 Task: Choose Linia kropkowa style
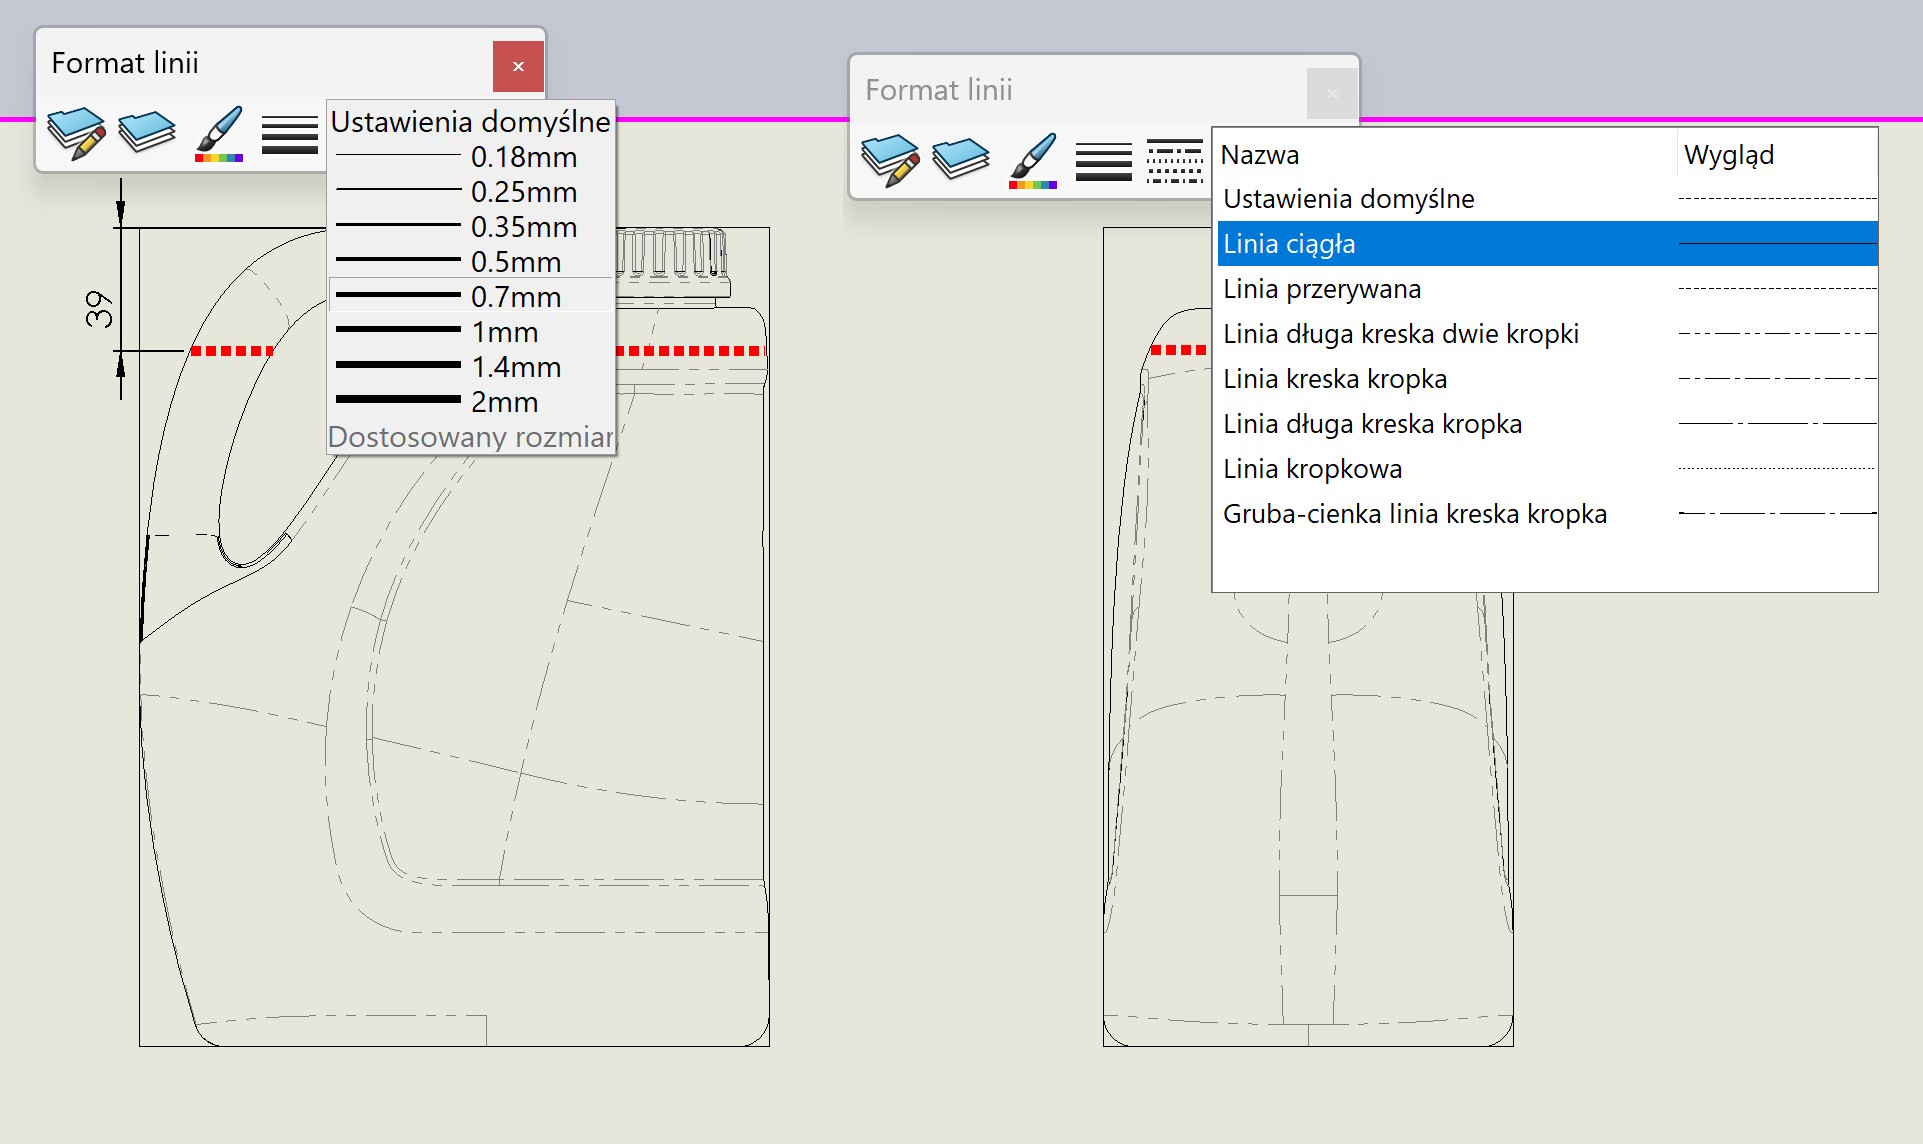pyautogui.click(x=1312, y=469)
